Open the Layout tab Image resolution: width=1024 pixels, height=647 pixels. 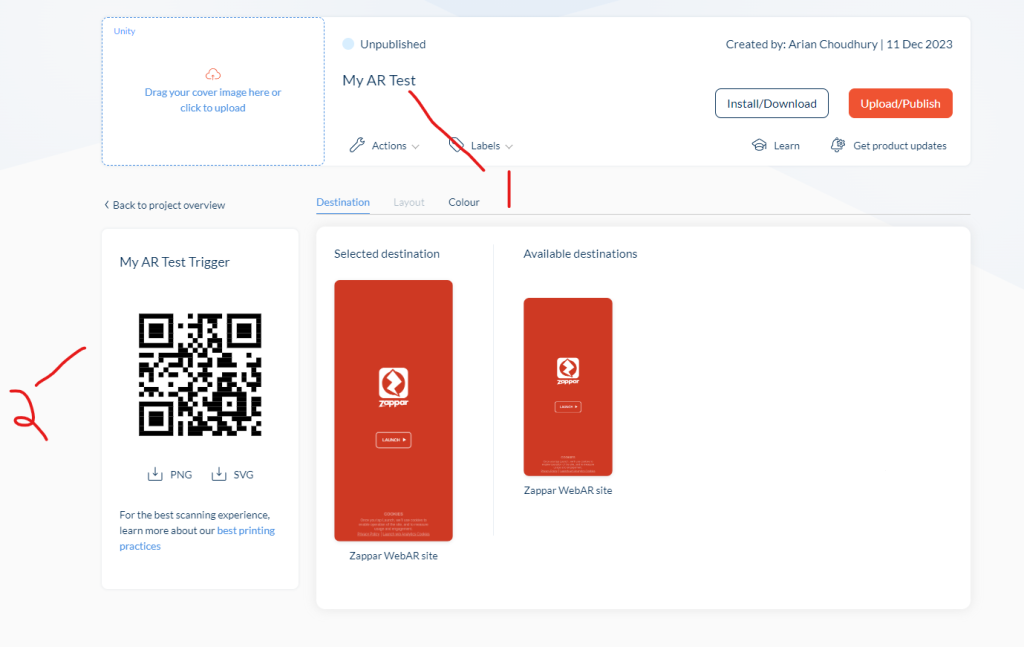click(x=409, y=202)
